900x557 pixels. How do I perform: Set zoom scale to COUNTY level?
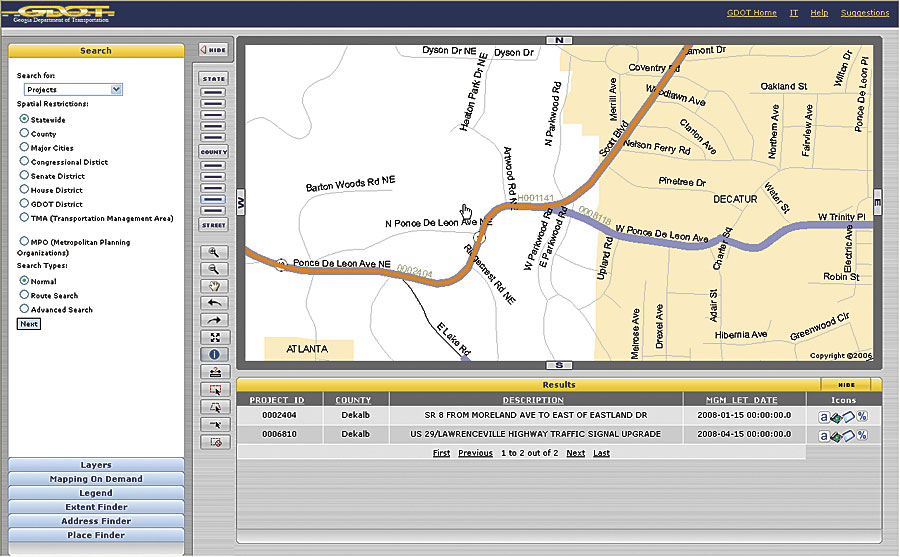214,152
